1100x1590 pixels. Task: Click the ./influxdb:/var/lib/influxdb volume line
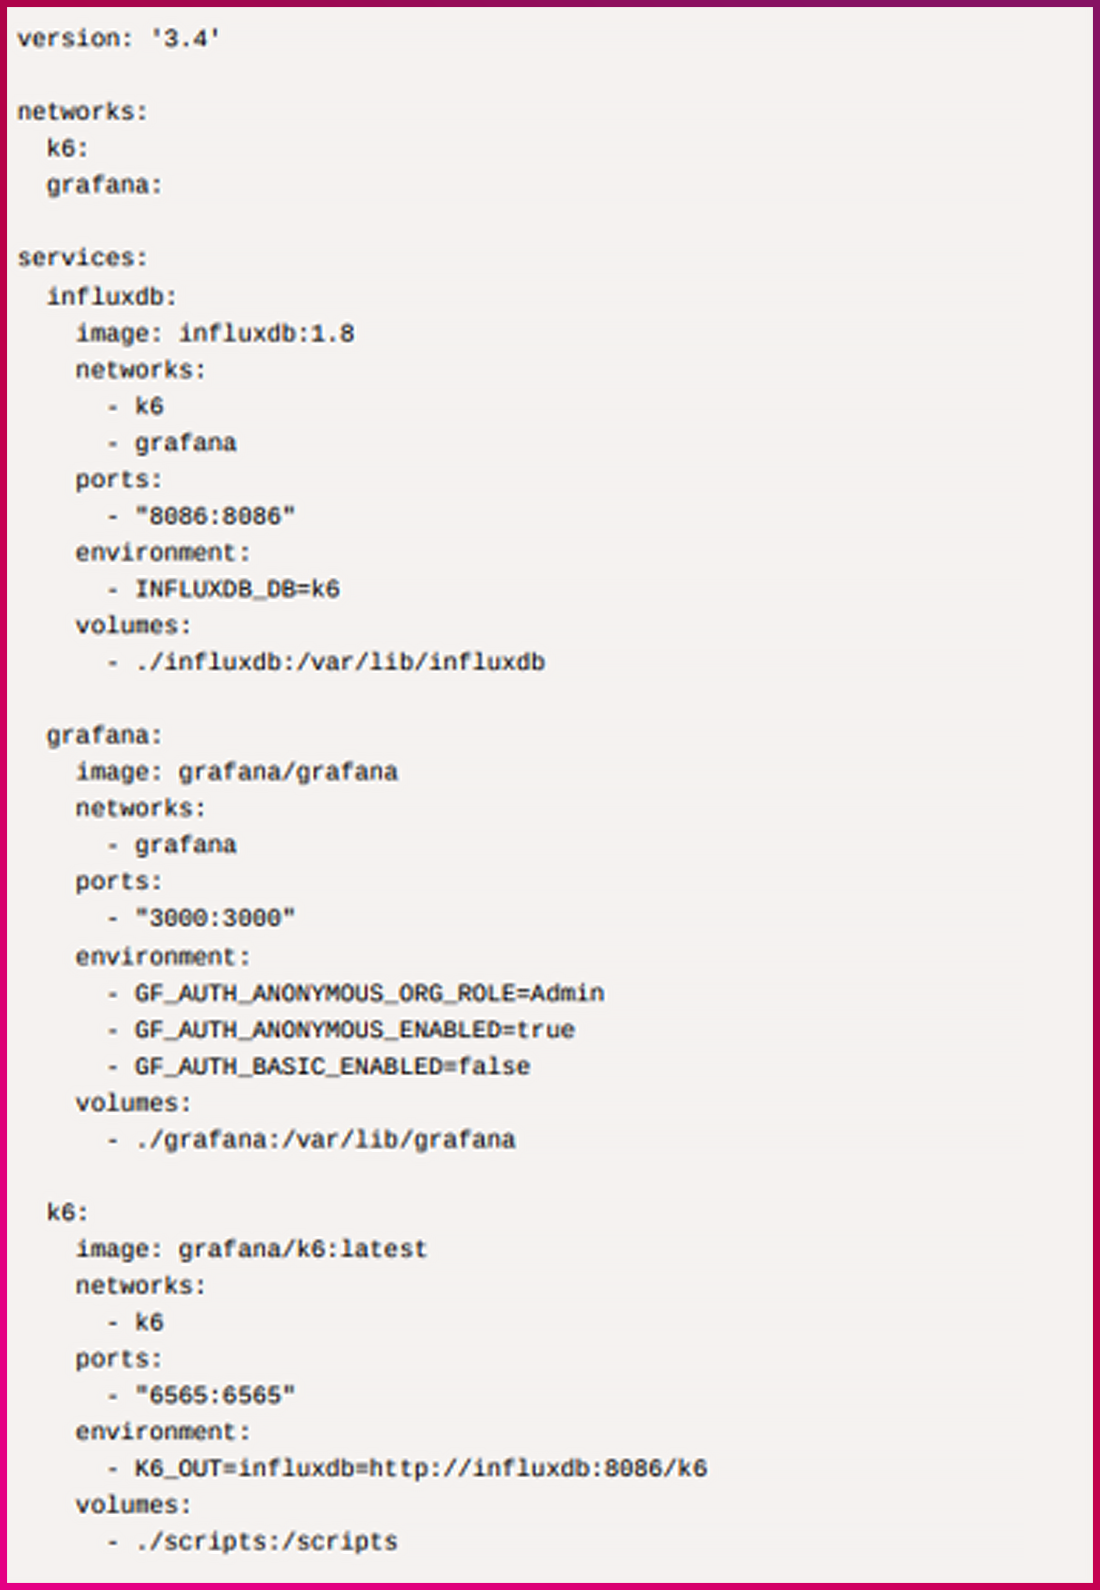pos(340,662)
